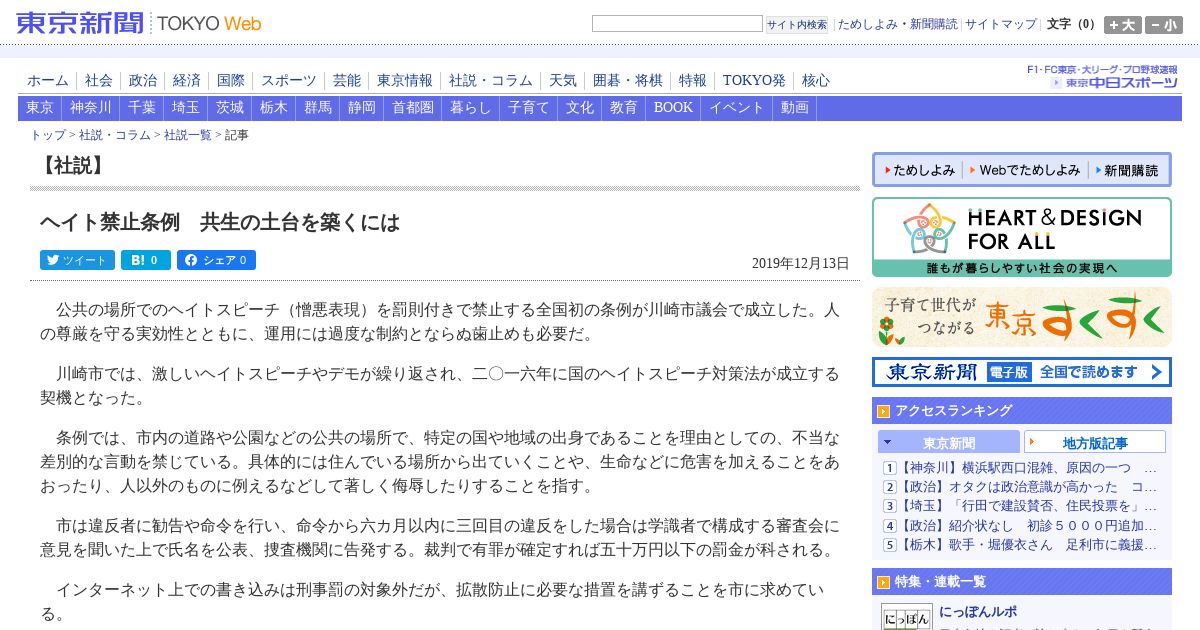Viewport: 1200px width, 630px height.
Task: Click the 新聞購読 button in sidebar box
Action: pos(1127,170)
